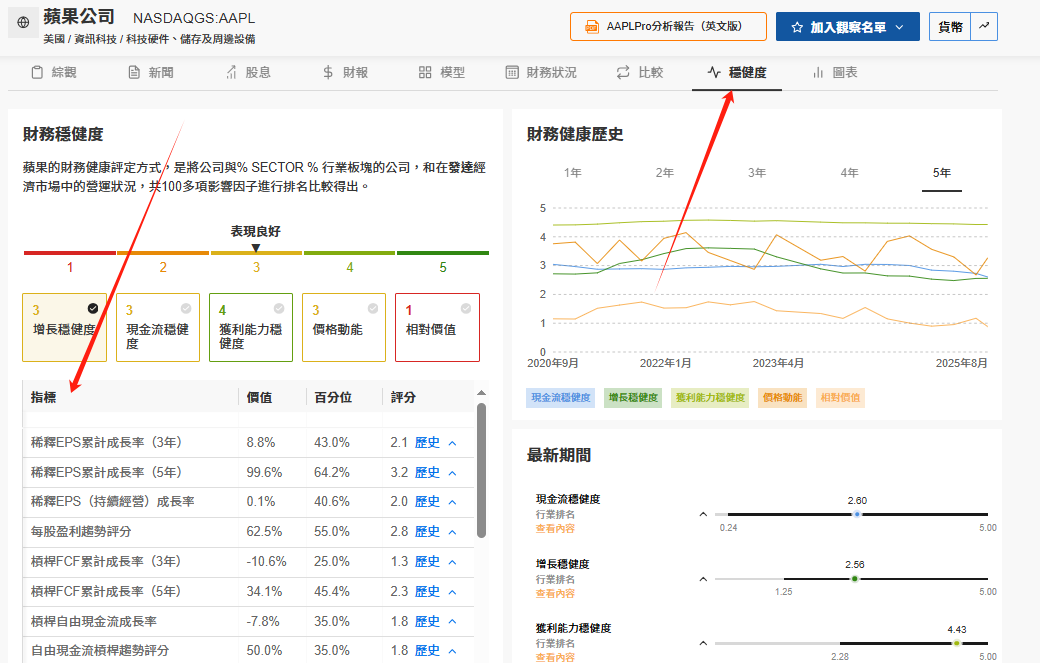
Task: Collapse row 稀釋EPS累計成長率（3年） chevron
Action: 452,444
